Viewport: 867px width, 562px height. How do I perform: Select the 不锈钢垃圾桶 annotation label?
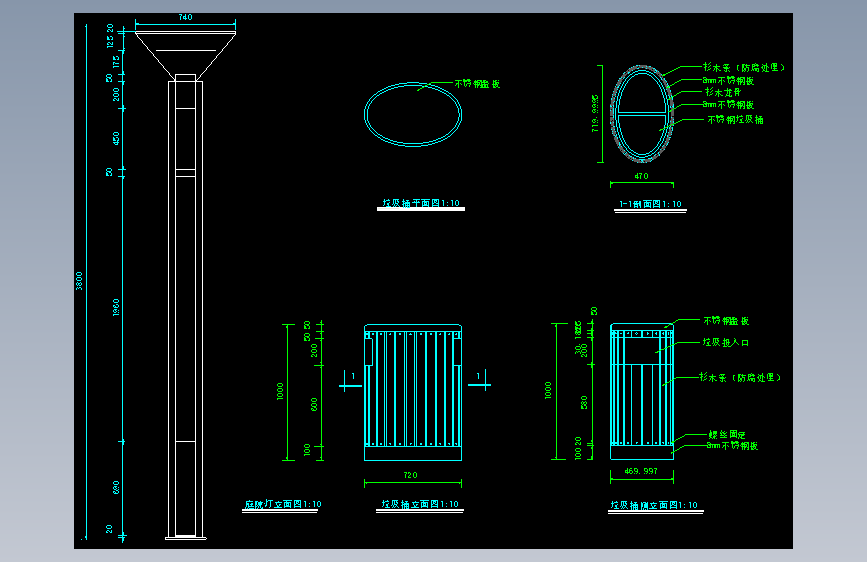click(x=735, y=119)
